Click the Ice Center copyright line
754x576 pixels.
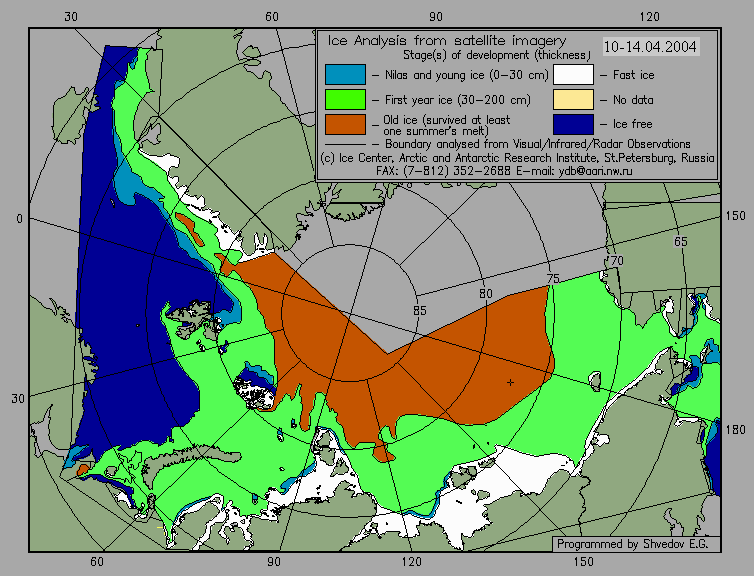pyautogui.click(x=517, y=158)
